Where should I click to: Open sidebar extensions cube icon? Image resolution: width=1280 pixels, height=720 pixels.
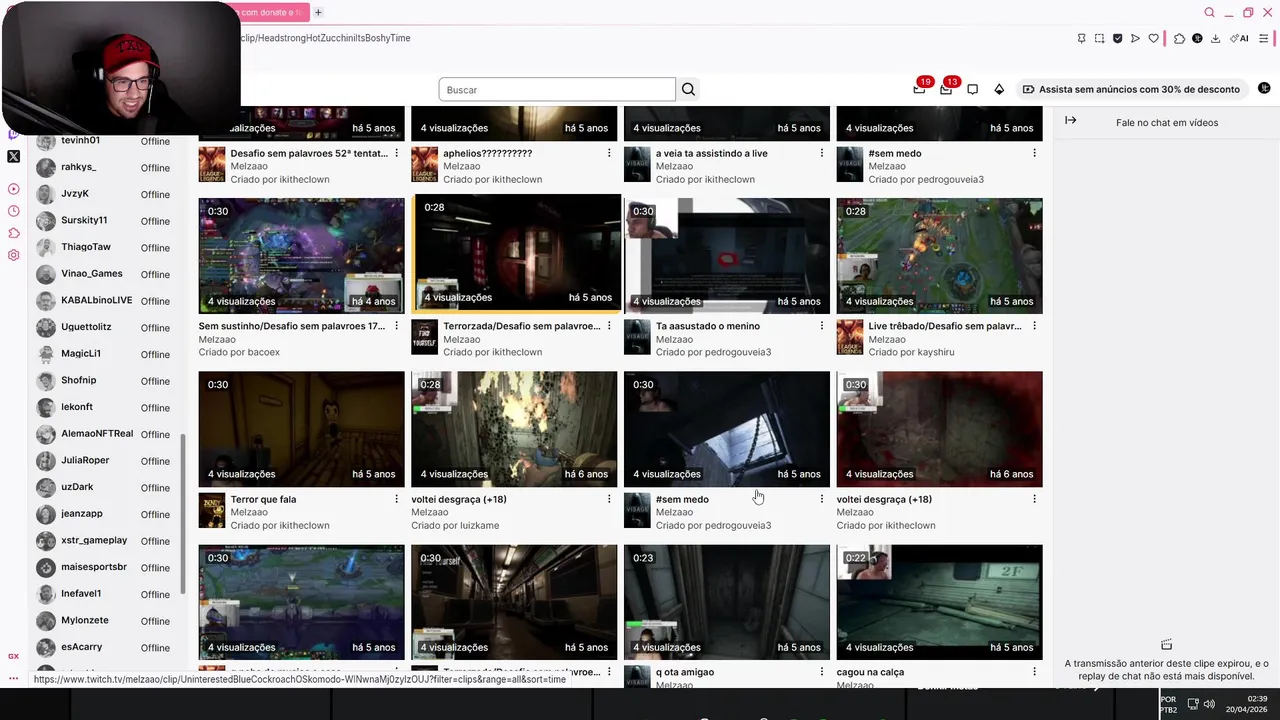[x=13, y=233]
